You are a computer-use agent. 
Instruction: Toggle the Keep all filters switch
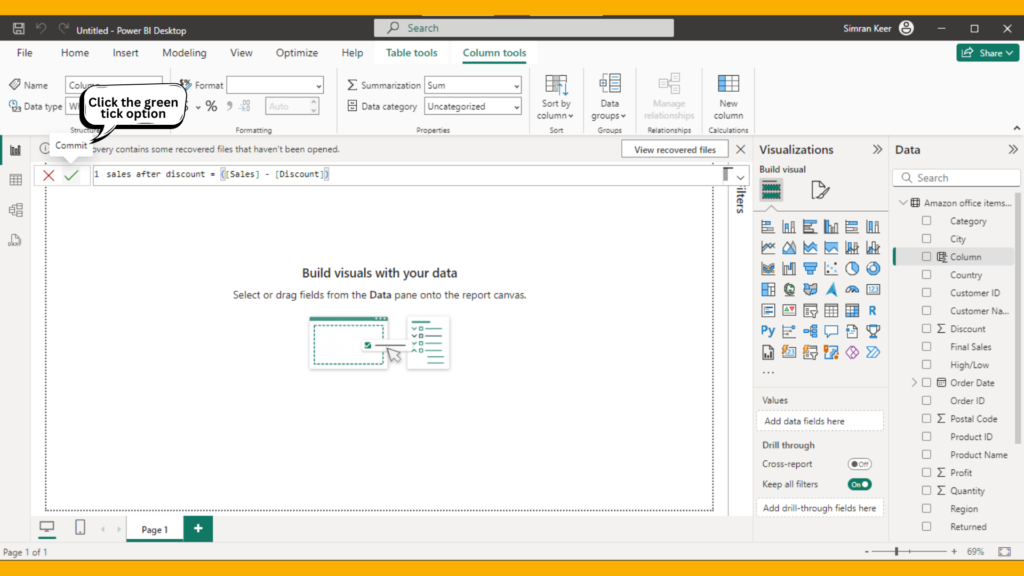click(x=859, y=485)
